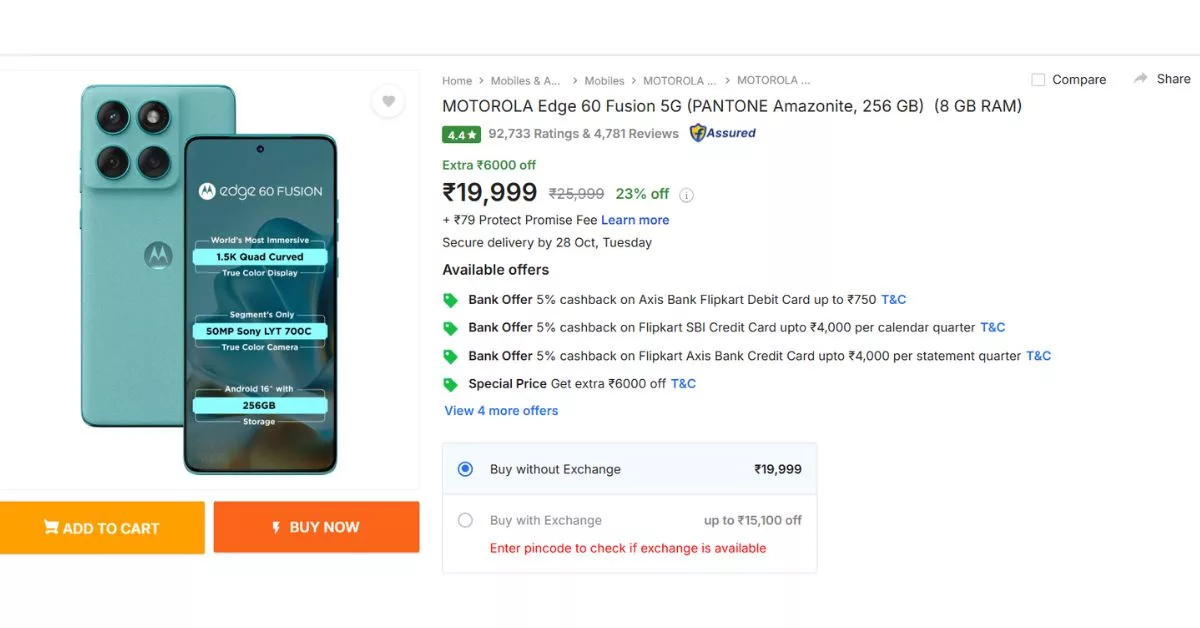Add product to wishlist via heart icon

(388, 101)
